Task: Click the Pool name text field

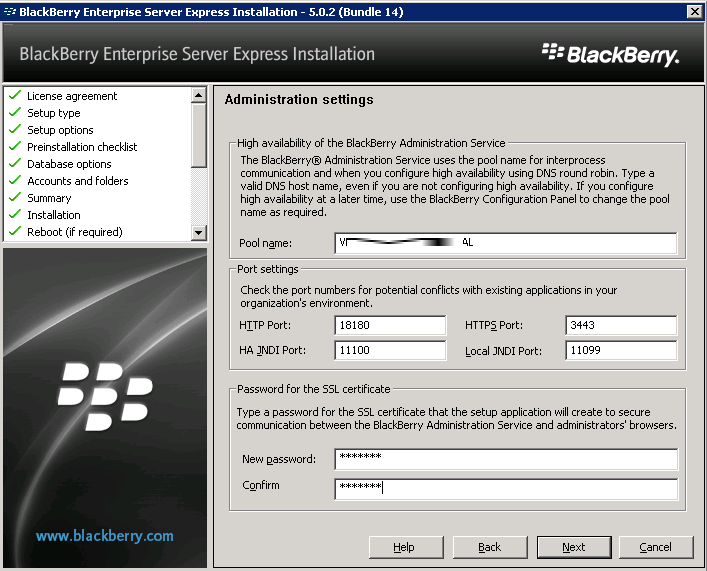Action: [x=506, y=243]
